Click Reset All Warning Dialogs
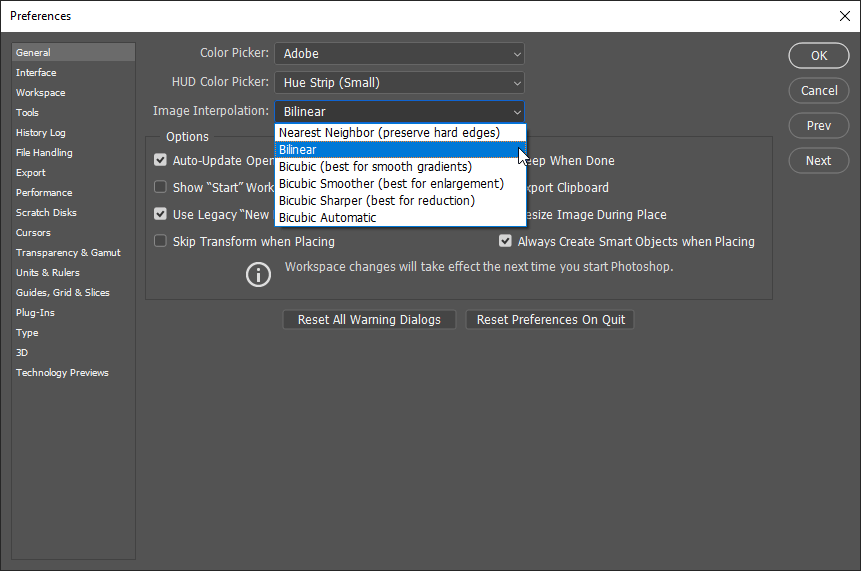 coord(369,320)
